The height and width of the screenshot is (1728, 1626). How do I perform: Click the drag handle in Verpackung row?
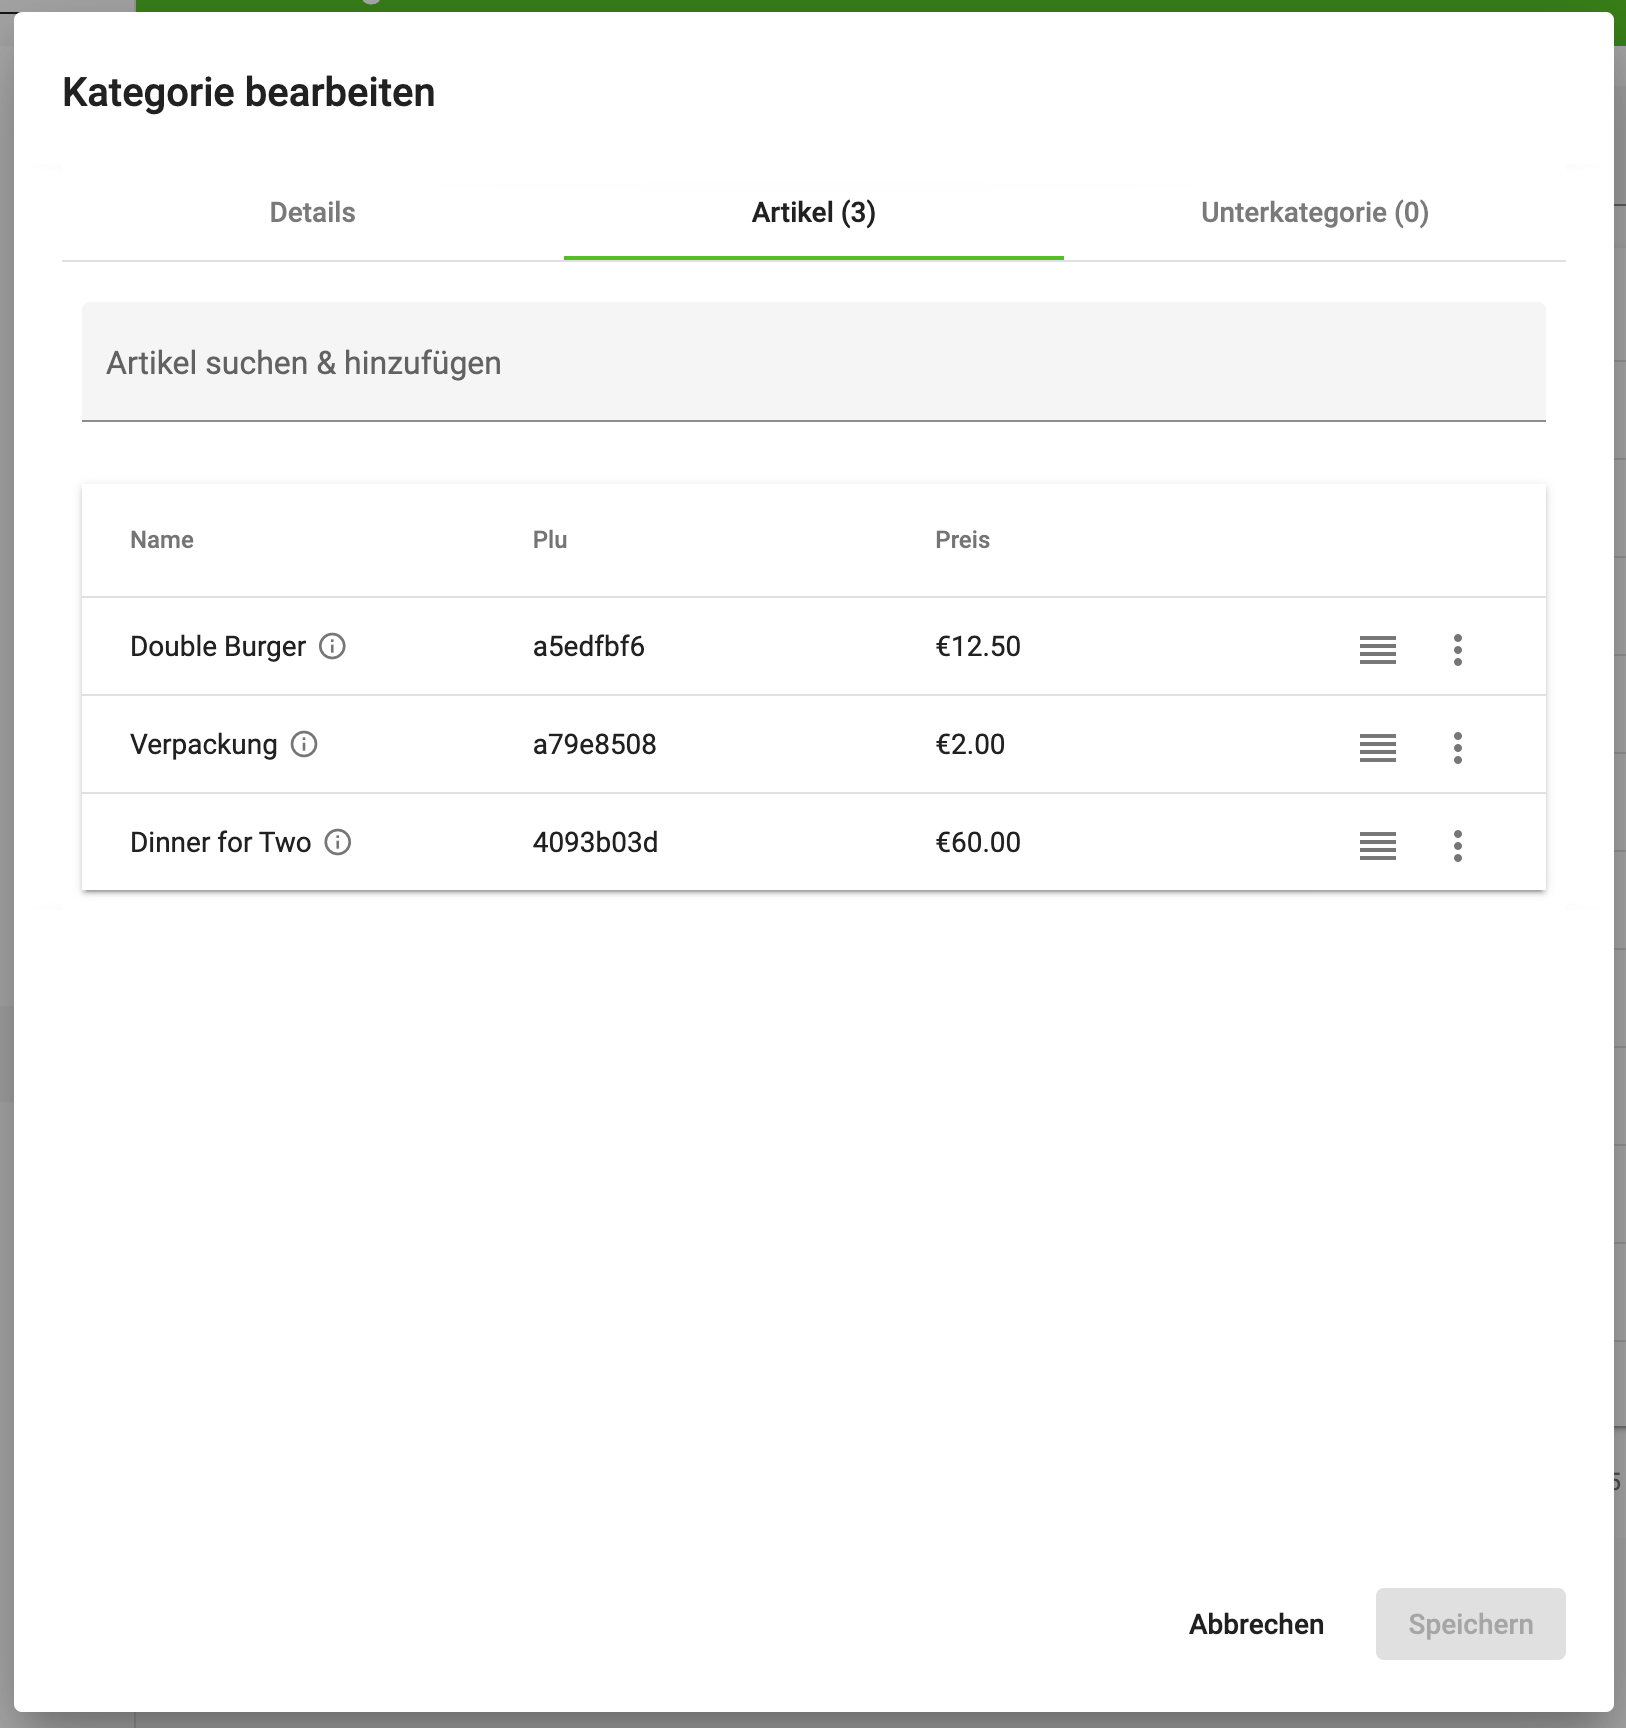click(x=1377, y=748)
